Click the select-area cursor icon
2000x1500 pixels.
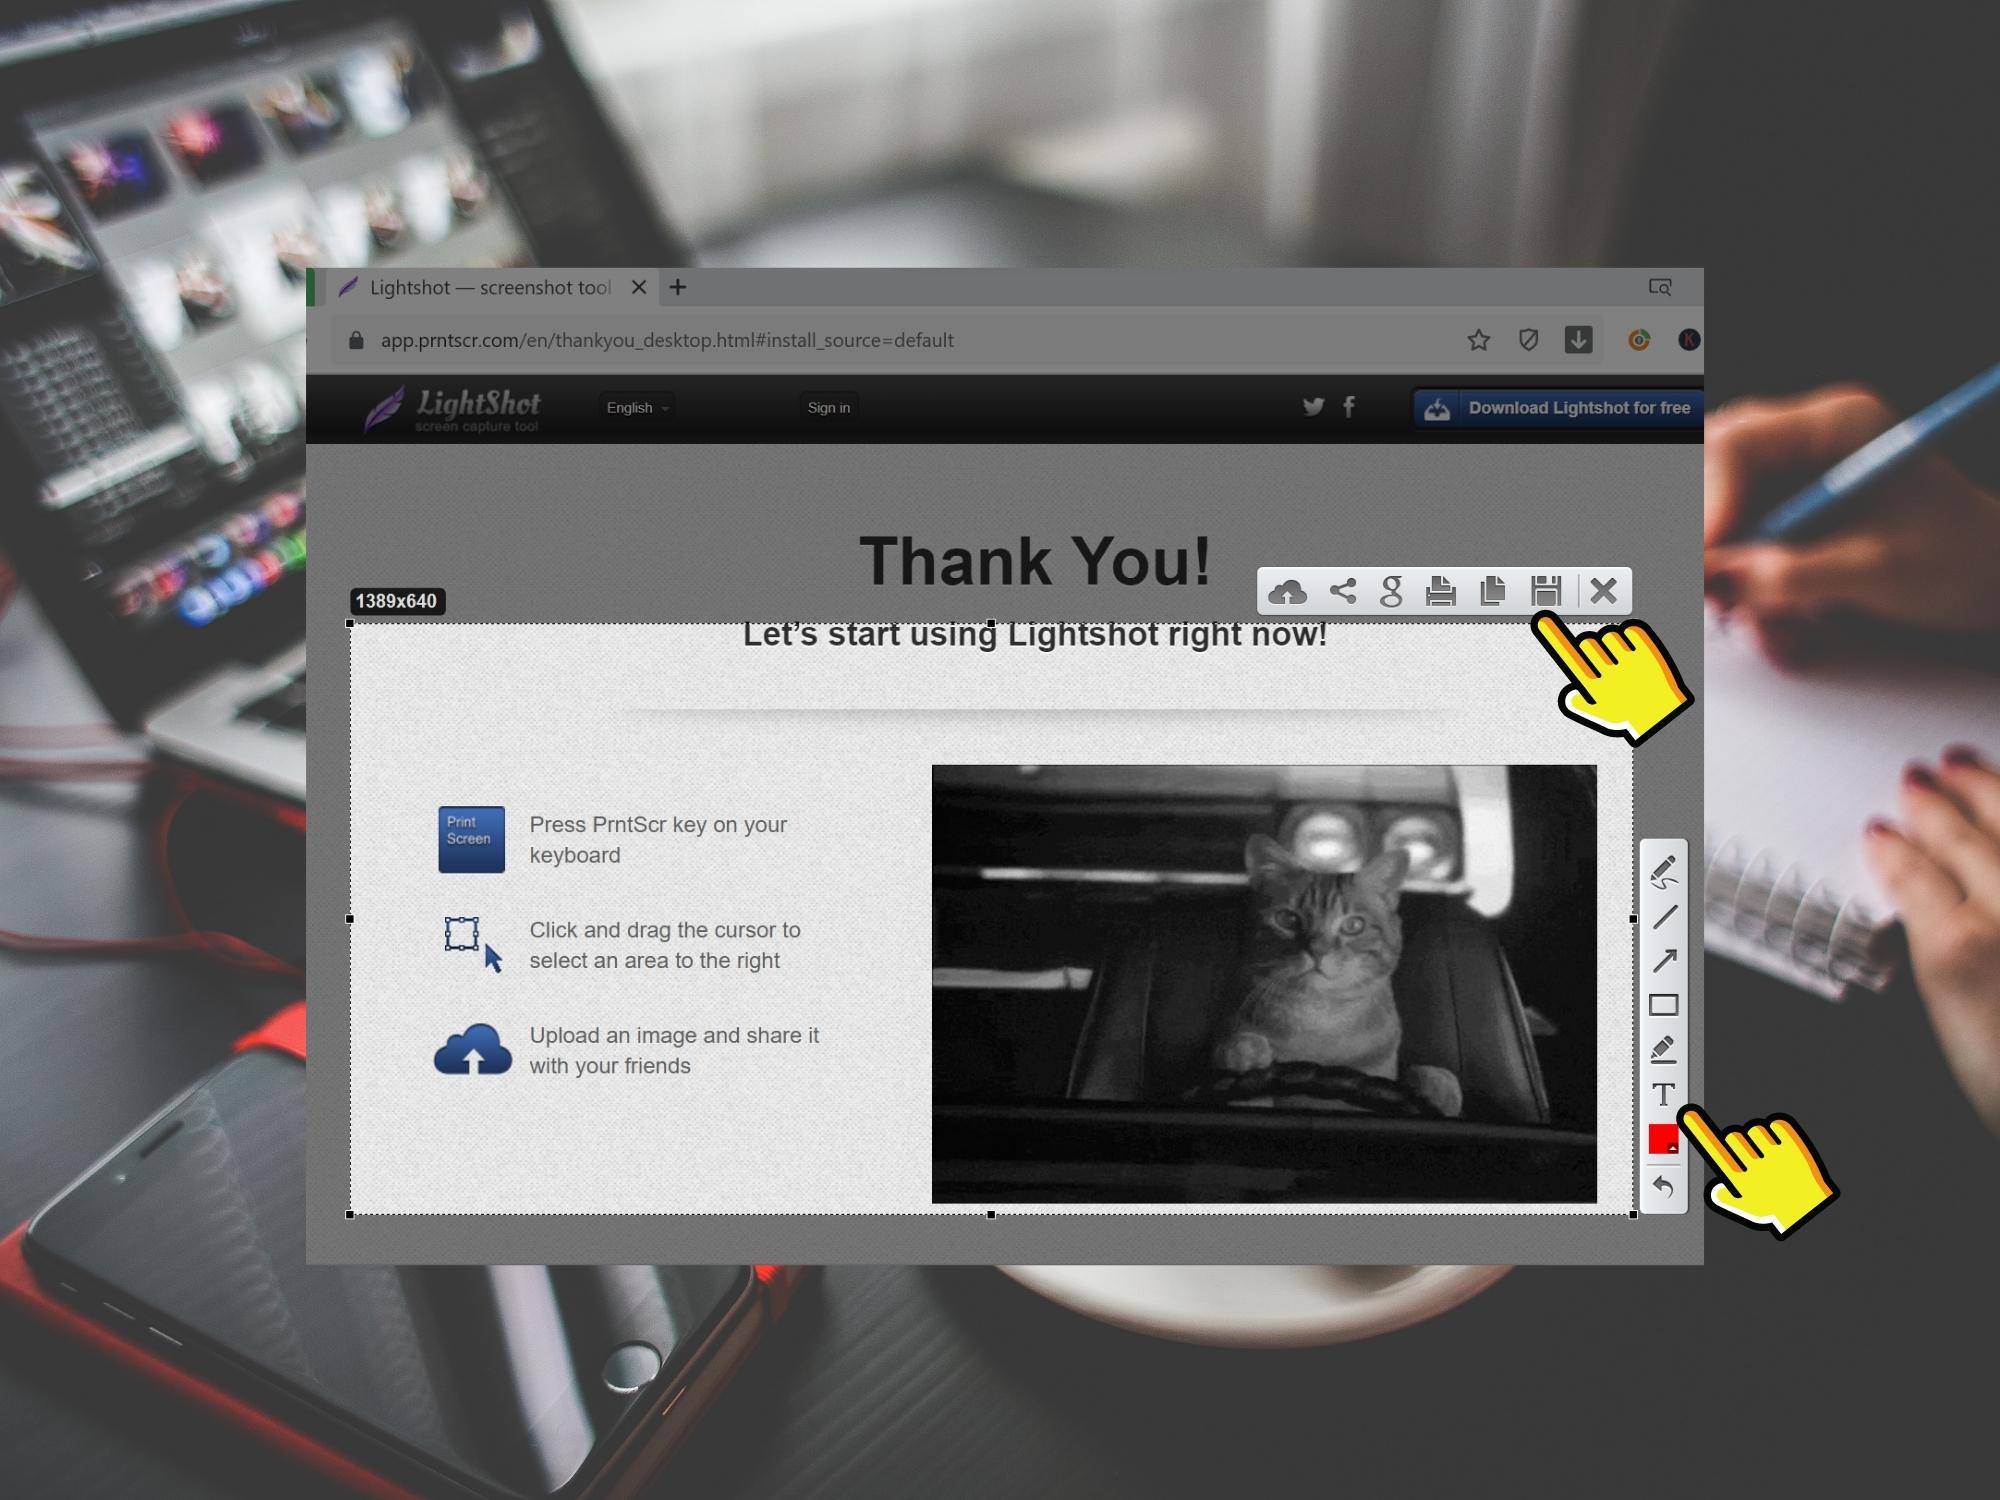[473, 945]
